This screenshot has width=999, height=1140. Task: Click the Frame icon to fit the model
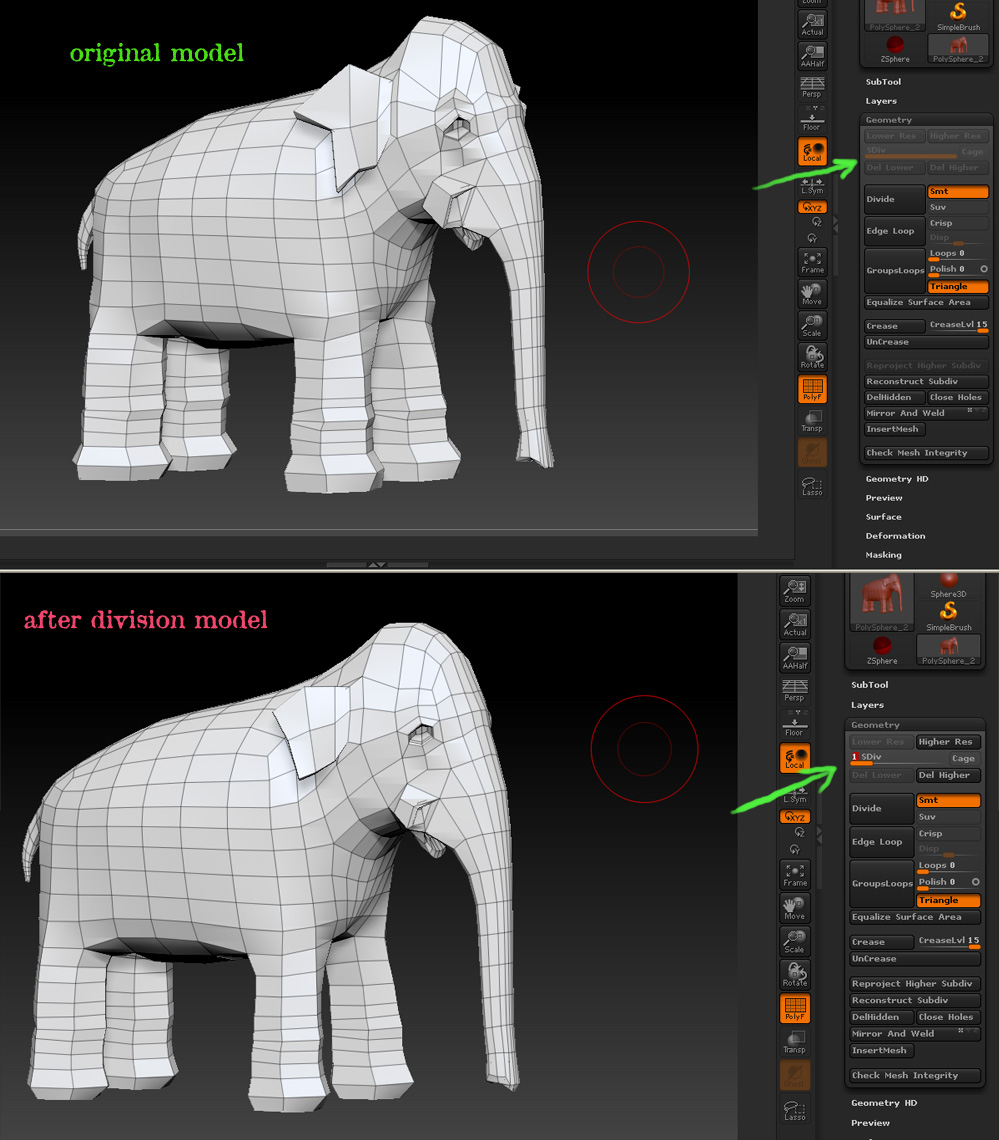point(812,262)
